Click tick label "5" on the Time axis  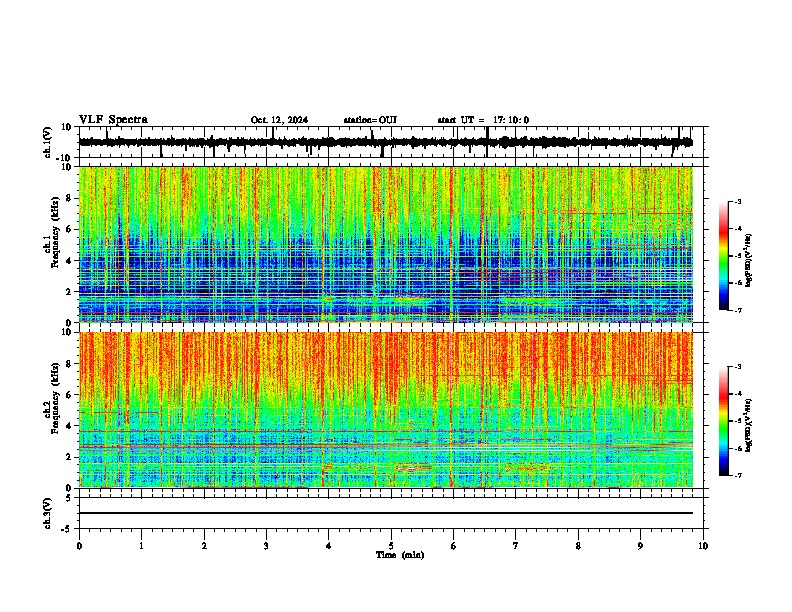tap(391, 546)
